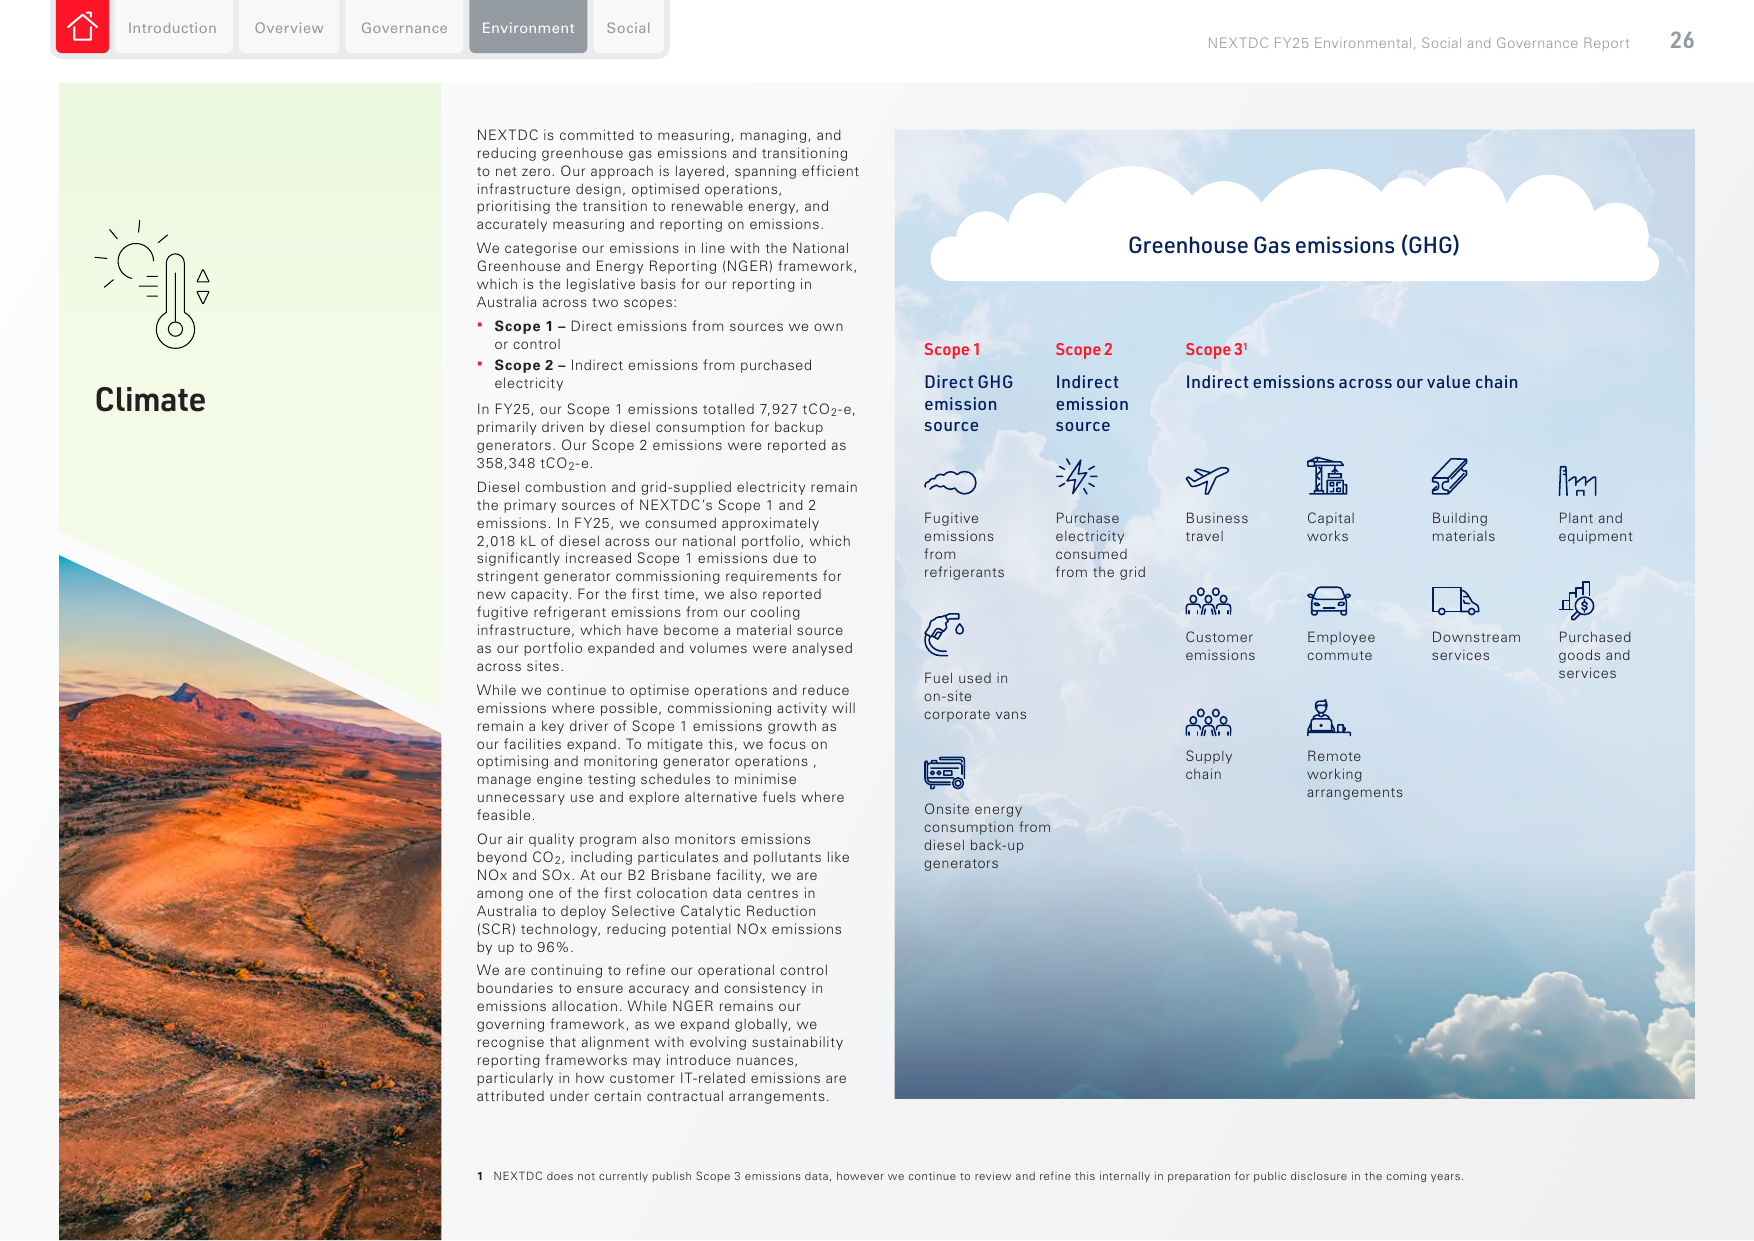
Task: Open the Governance tab
Action: point(404,27)
